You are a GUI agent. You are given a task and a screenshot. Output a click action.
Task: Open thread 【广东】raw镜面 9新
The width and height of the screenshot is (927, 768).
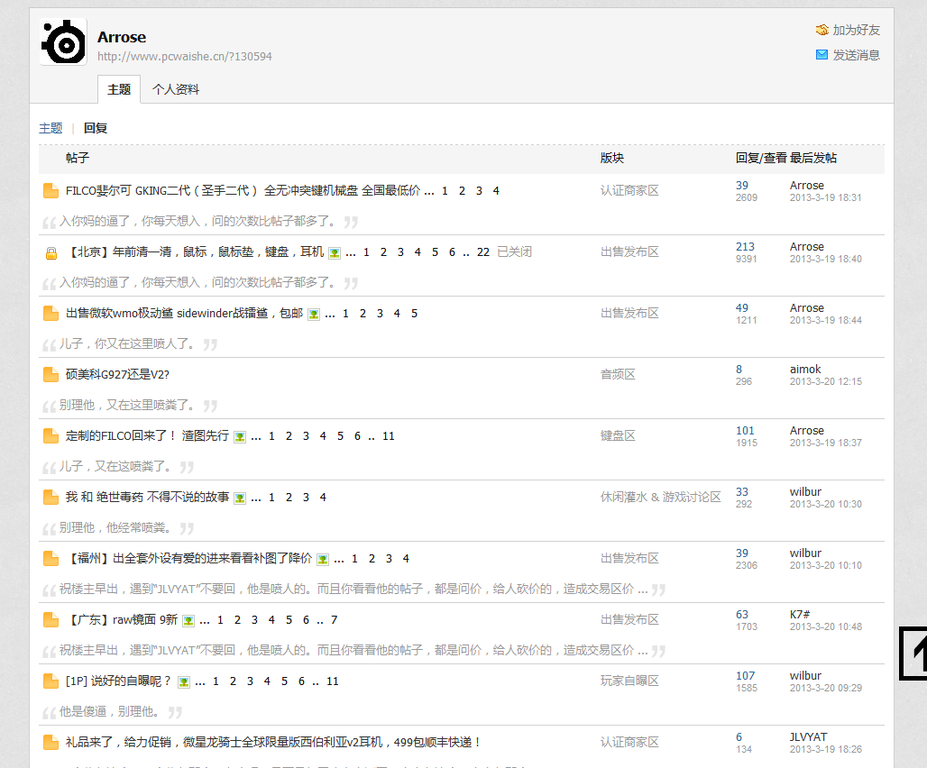[122, 620]
